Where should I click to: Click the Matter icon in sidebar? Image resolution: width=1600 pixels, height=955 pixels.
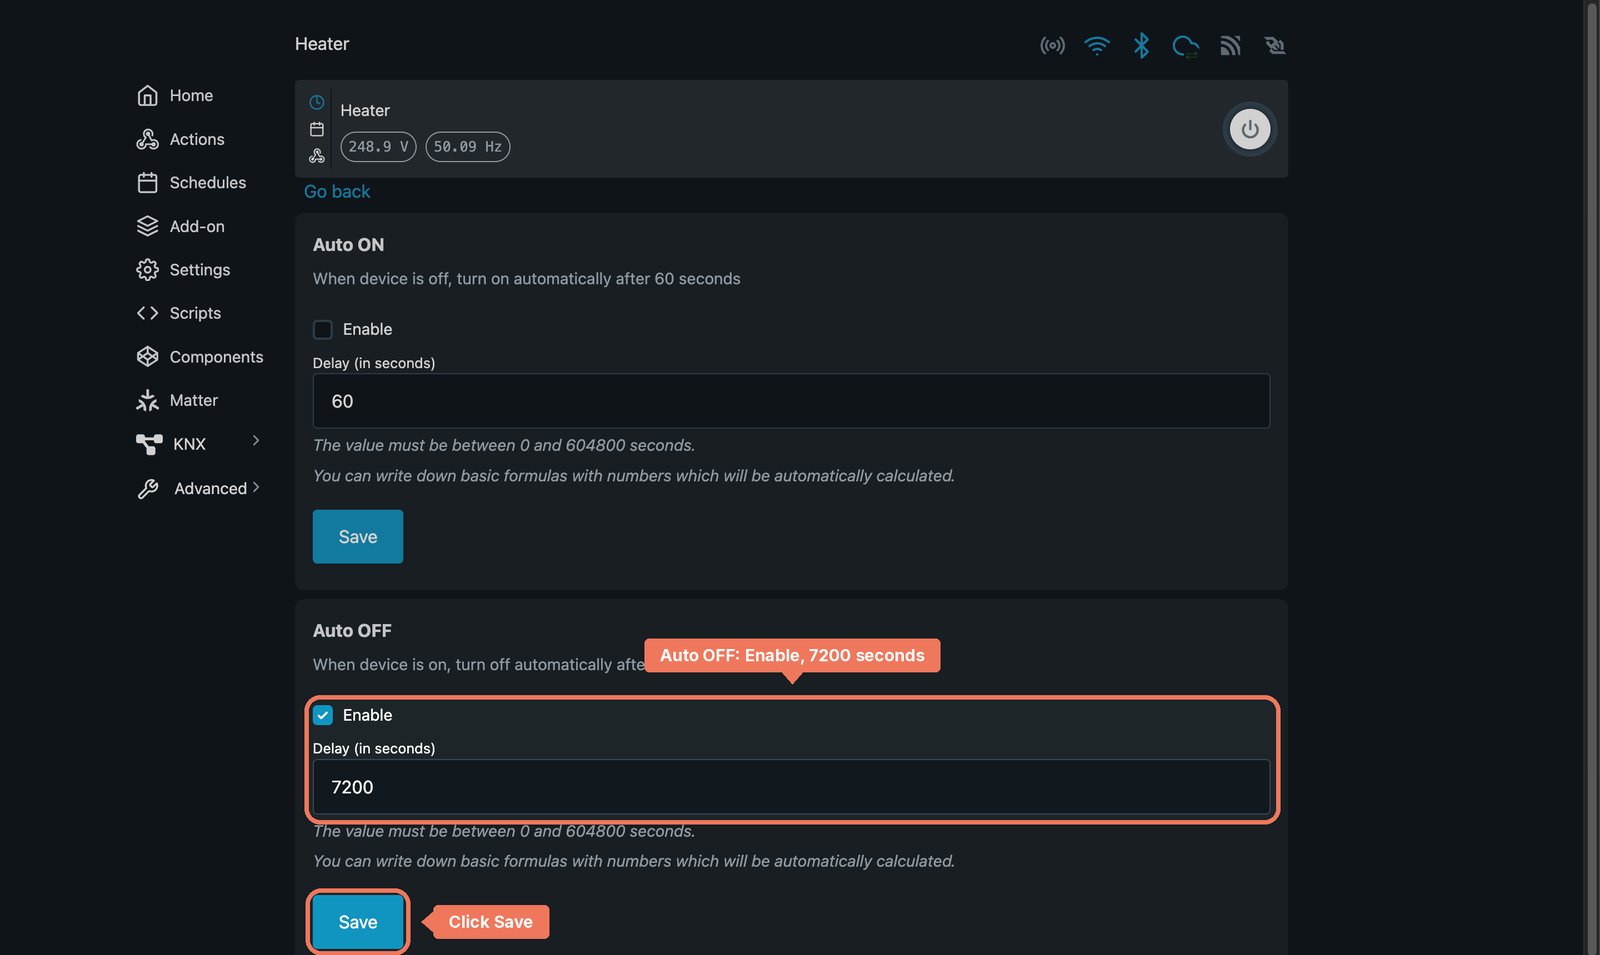148,400
